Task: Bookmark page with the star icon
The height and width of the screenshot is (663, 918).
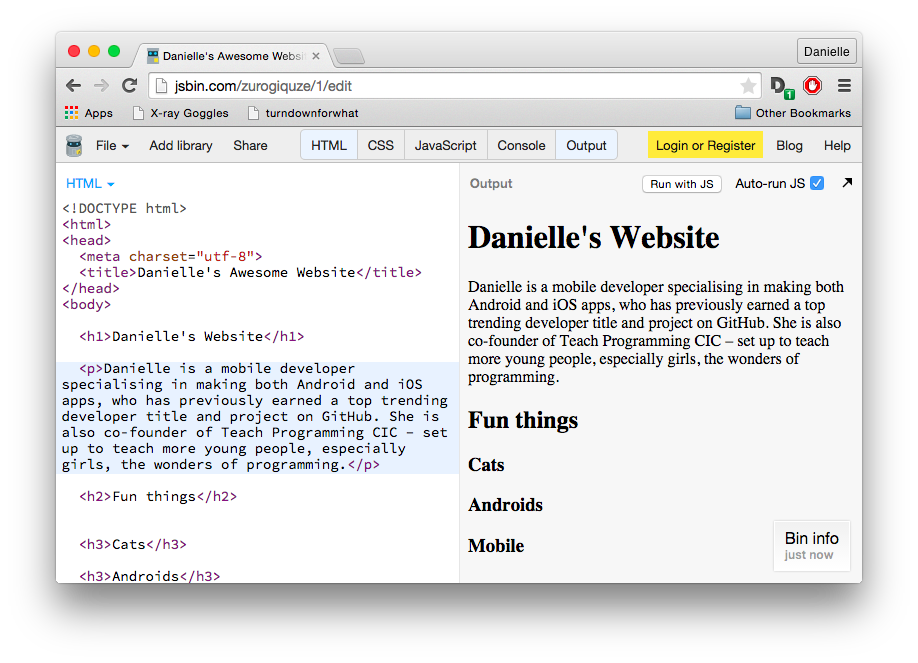Action: coord(748,86)
